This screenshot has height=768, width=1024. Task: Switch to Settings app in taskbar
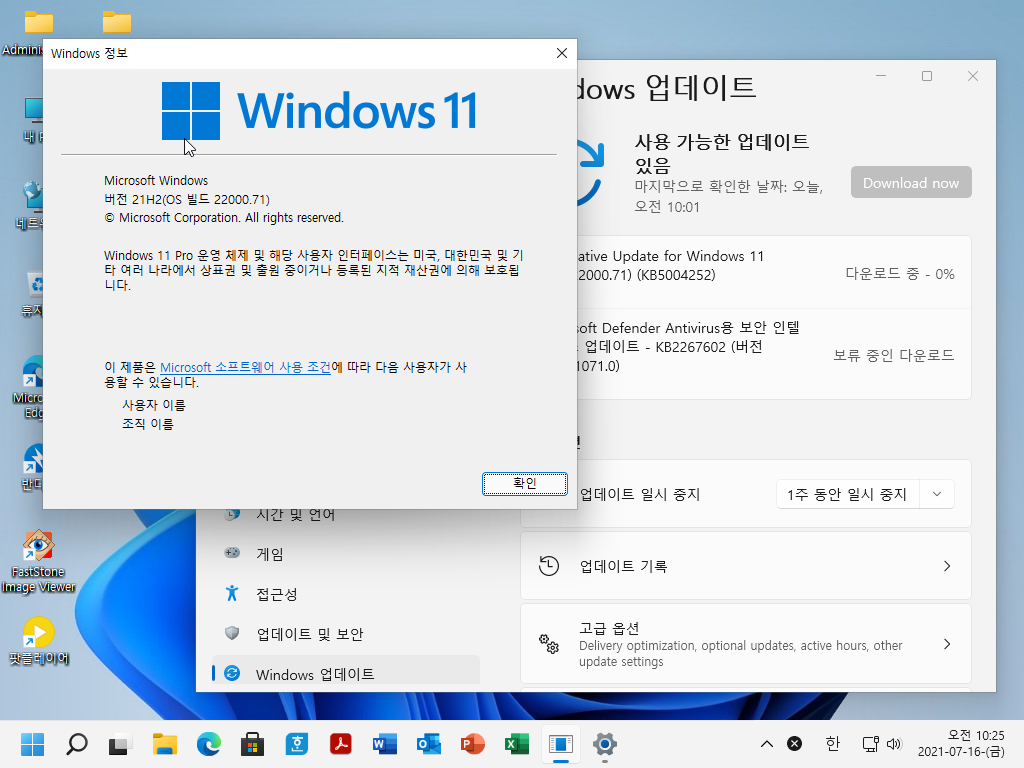(x=605, y=744)
